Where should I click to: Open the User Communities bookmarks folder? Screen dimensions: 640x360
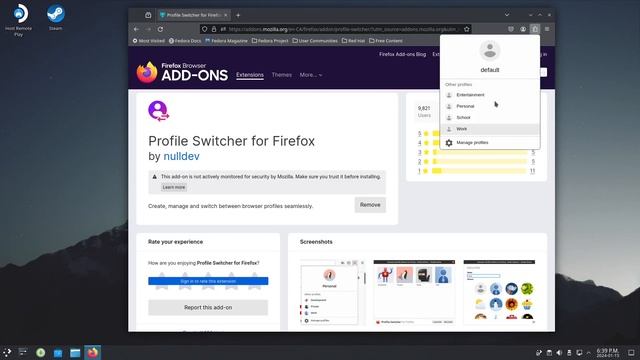click(315, 41)
